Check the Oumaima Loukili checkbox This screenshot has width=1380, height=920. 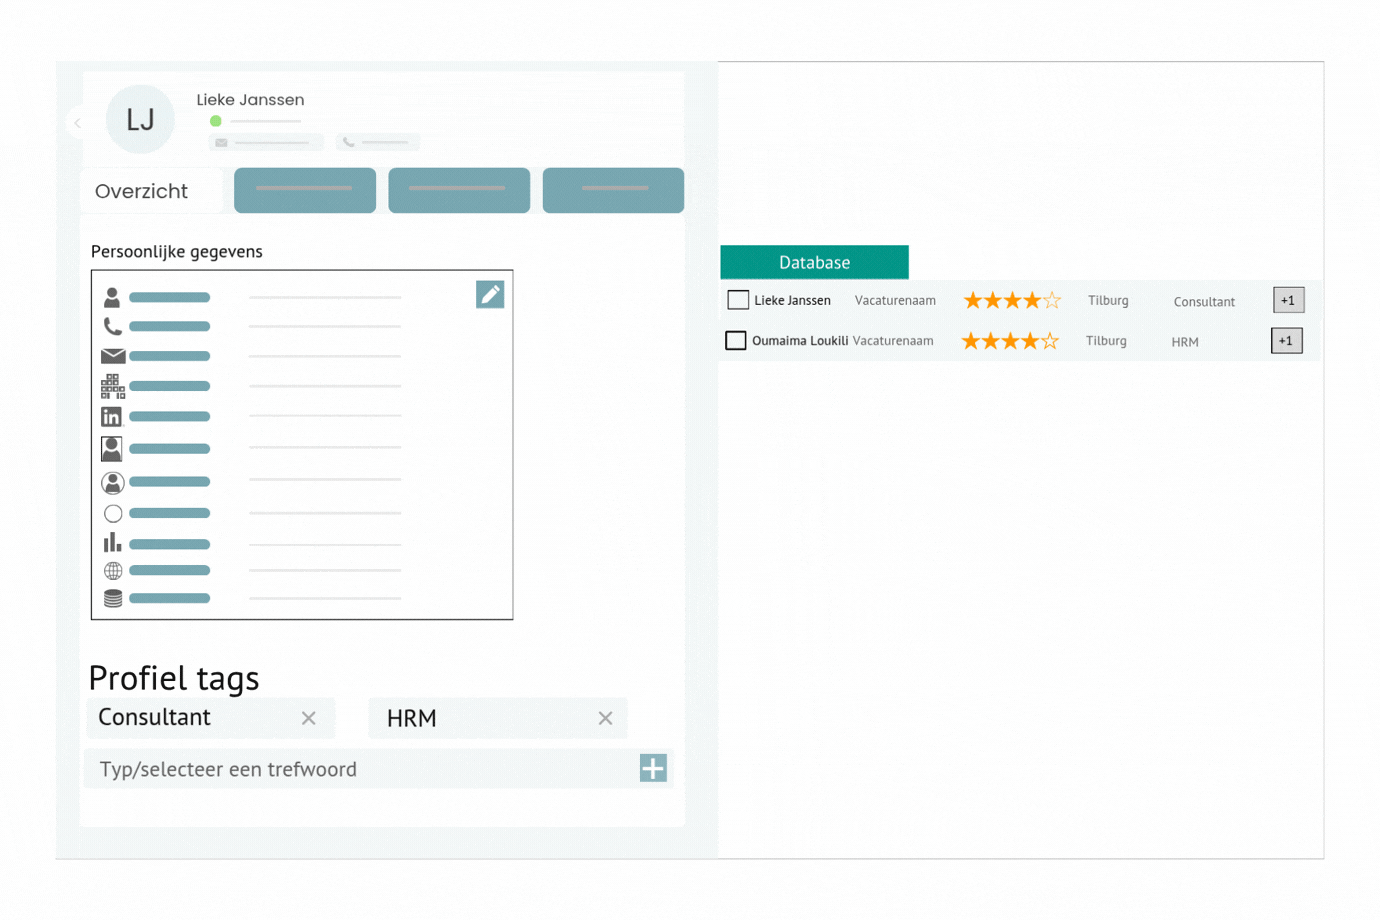[x=736, y=341]
